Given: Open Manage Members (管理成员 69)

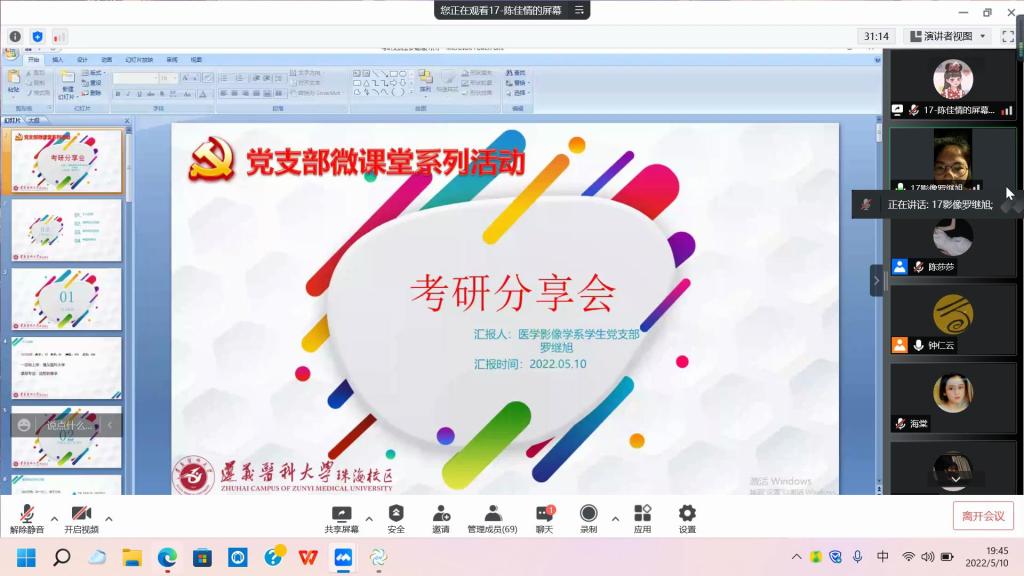Looking at the screenshot, I should [492, 519].
